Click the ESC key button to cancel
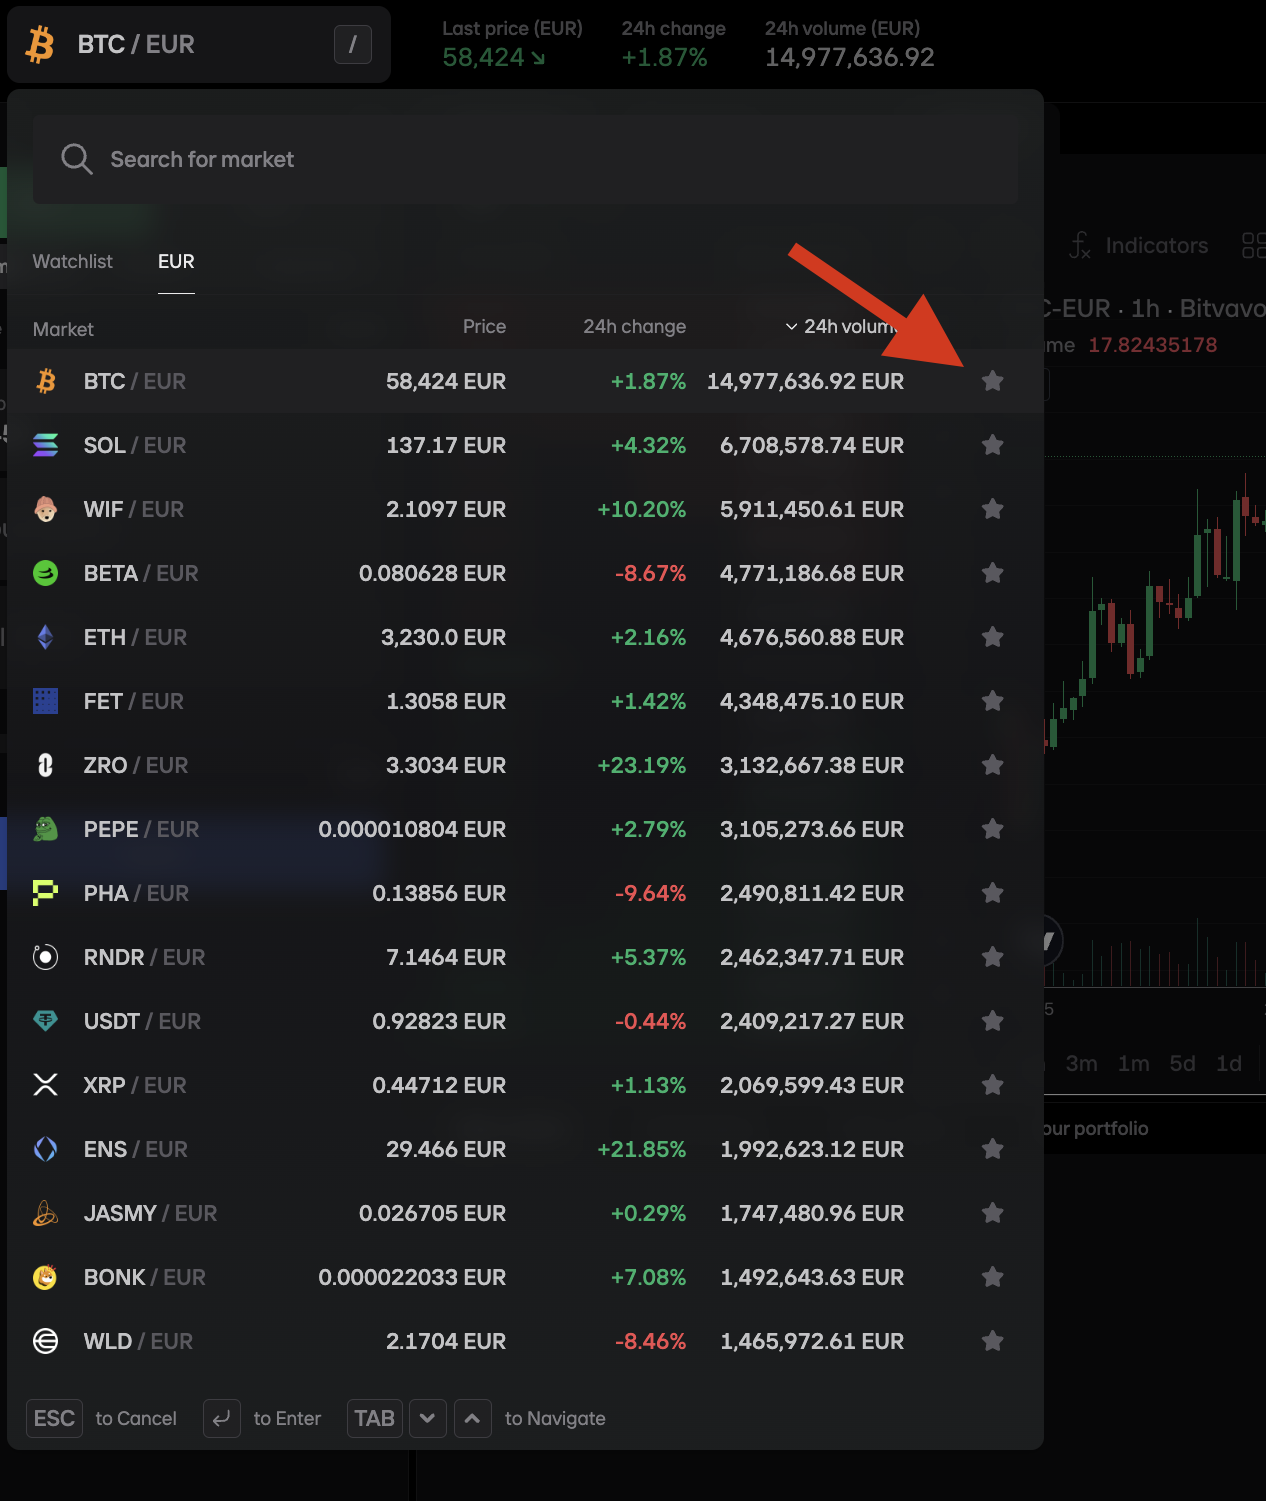 pos(54,1418)
